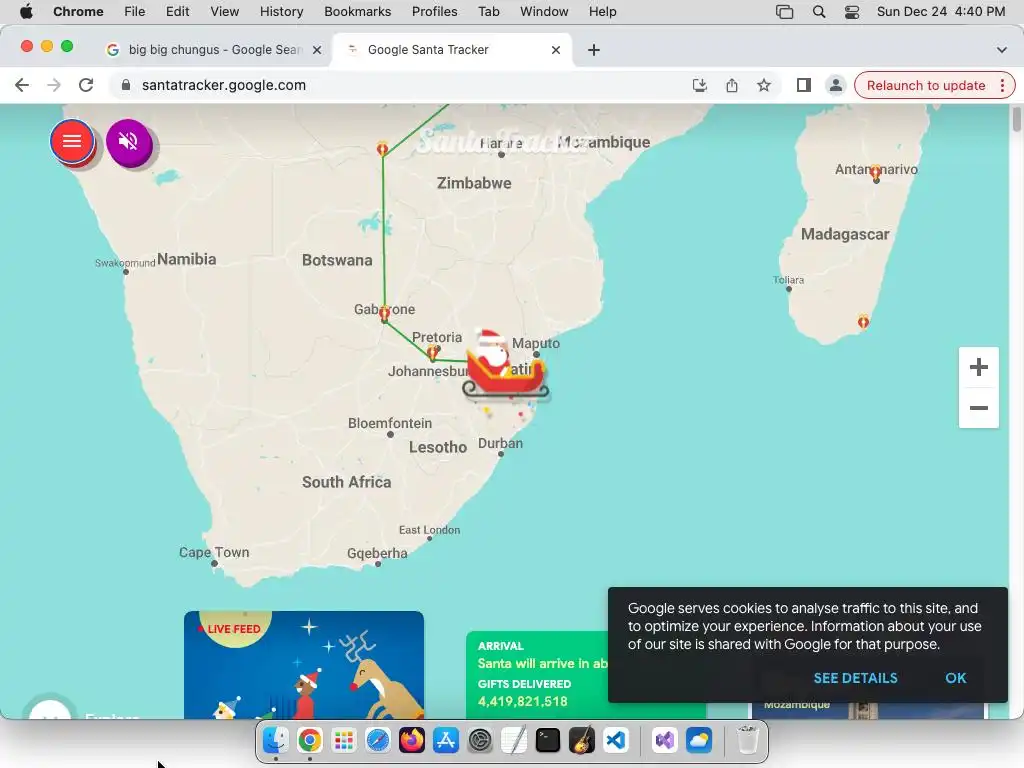Screen dimensions: 1024x768
Task: Reload the Santa Tracker page
Action: [86, 85]
